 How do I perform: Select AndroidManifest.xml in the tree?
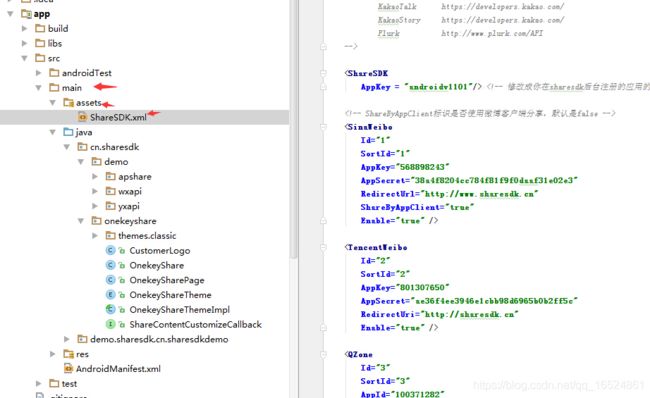click(118, 369)
